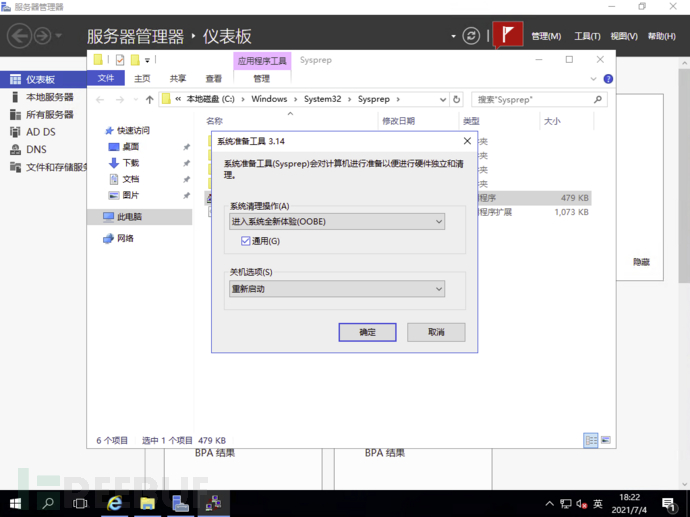The height and width of the screenshot is (517, 690).
Task: Select 此电脑 in navigation pane
Action: point(139,217)
